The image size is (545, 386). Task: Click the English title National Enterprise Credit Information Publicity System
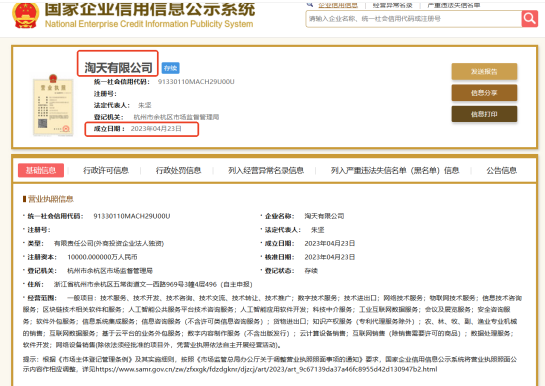point(149,24)
